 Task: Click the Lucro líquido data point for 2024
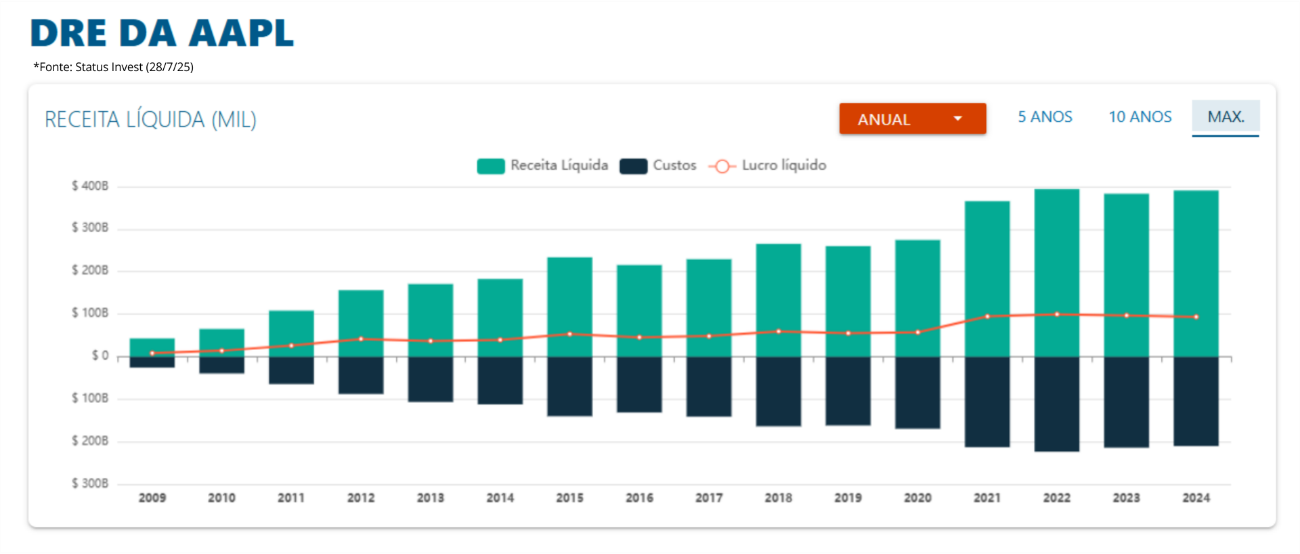(1195, 317)
